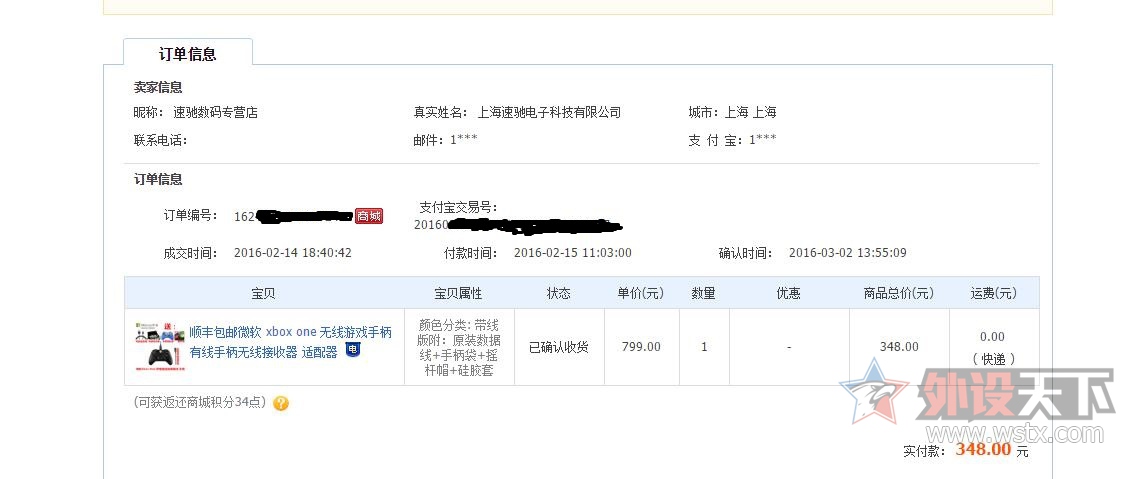Viewport: 1134px width, 479px height.
Task: Click the seller nickname 速驰数码专营店
Action: point(216,112)
